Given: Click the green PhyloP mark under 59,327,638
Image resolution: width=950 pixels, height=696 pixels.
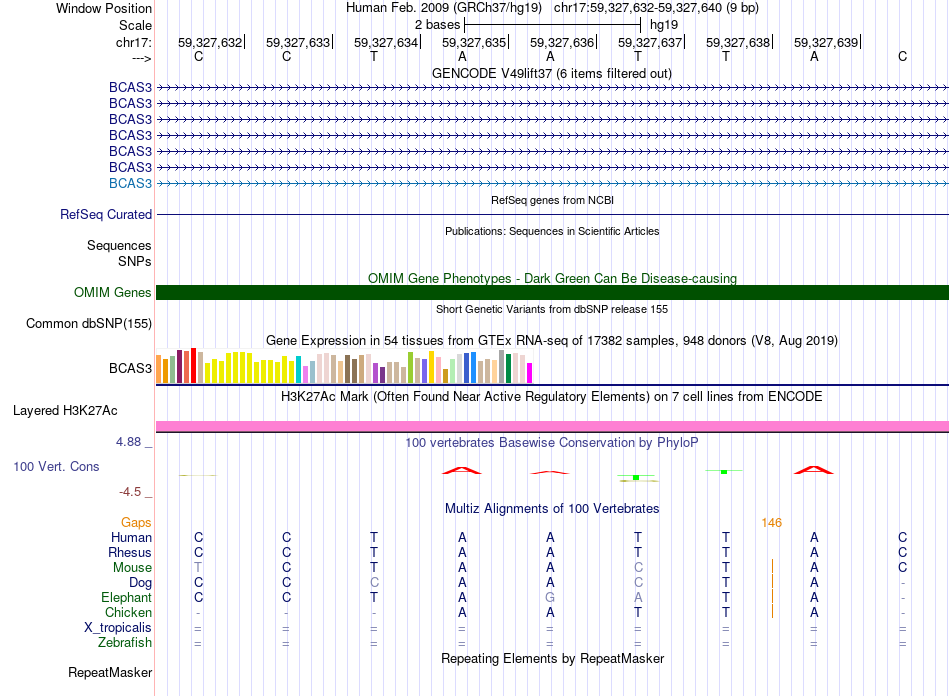Looking at the screenshot, I should click(724, 471).
